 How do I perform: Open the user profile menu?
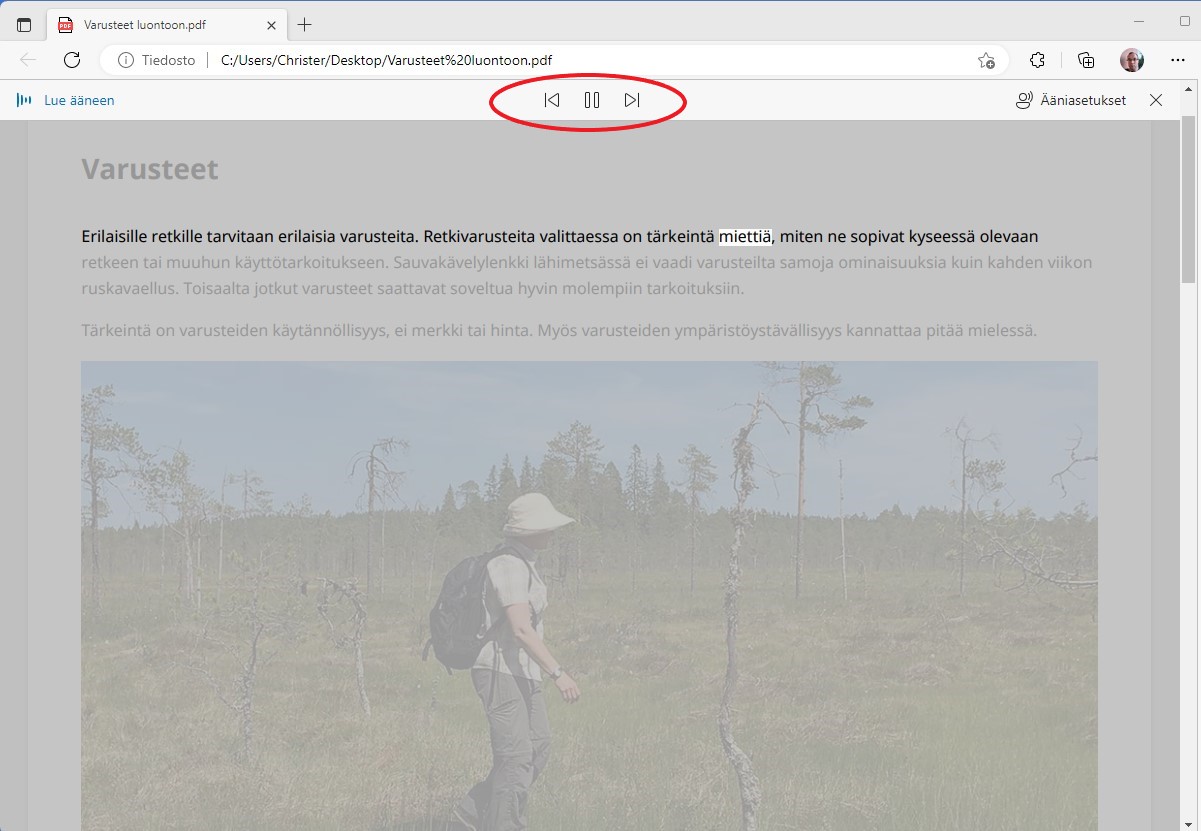point(1132,60)
